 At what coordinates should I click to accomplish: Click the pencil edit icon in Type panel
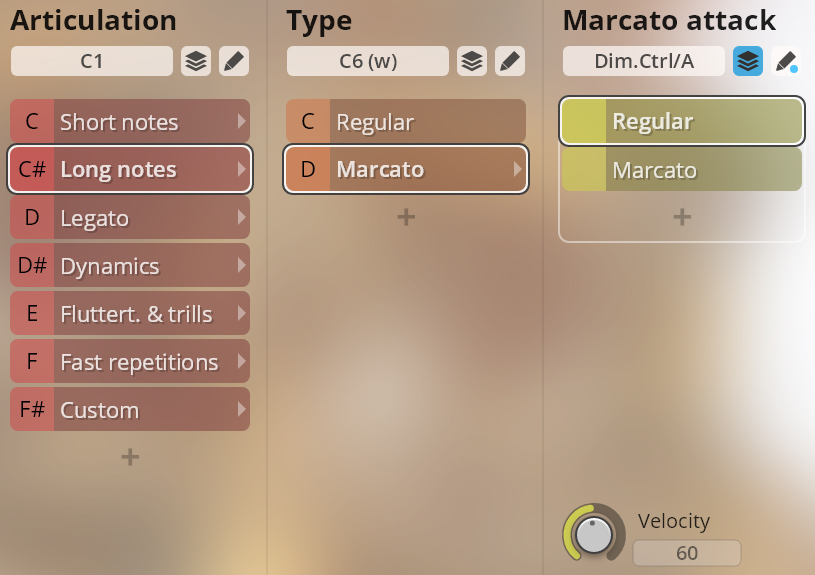(510, 61)
